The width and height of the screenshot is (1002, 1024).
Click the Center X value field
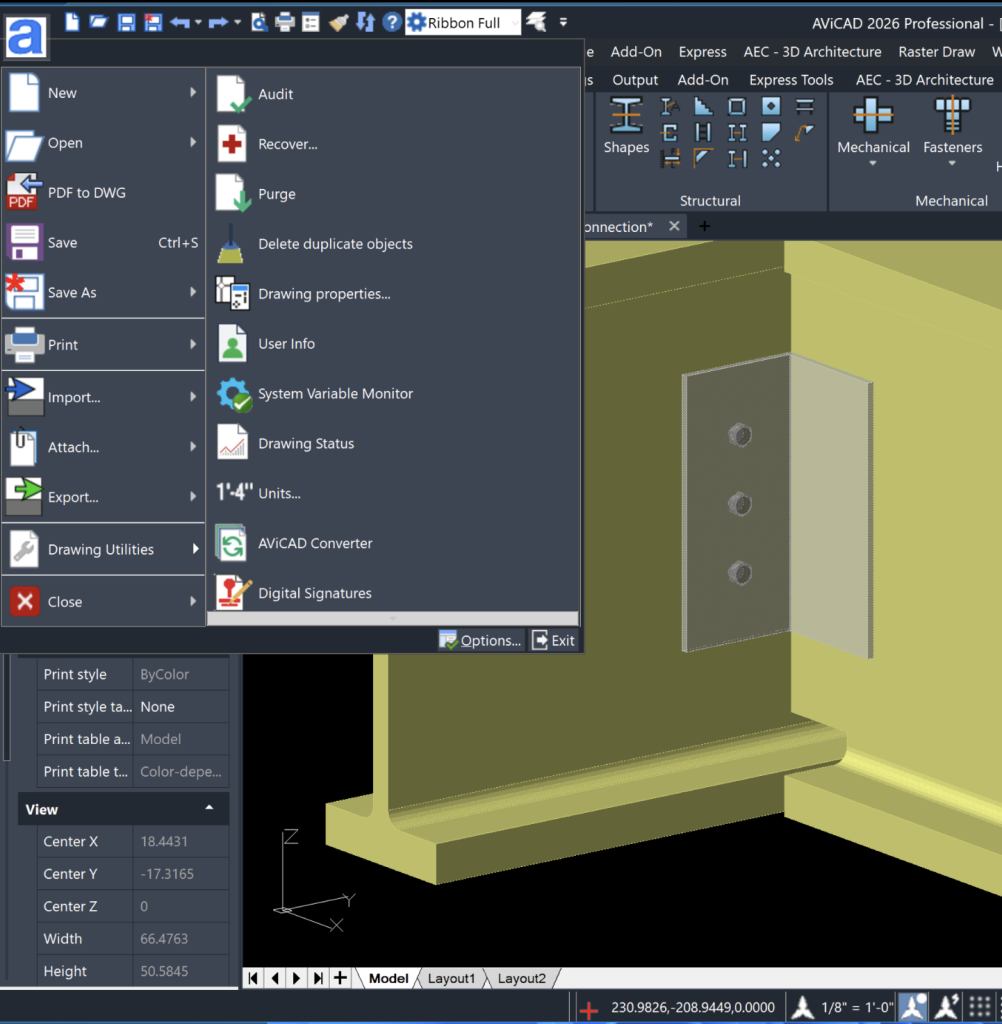(x=180, y=841)
